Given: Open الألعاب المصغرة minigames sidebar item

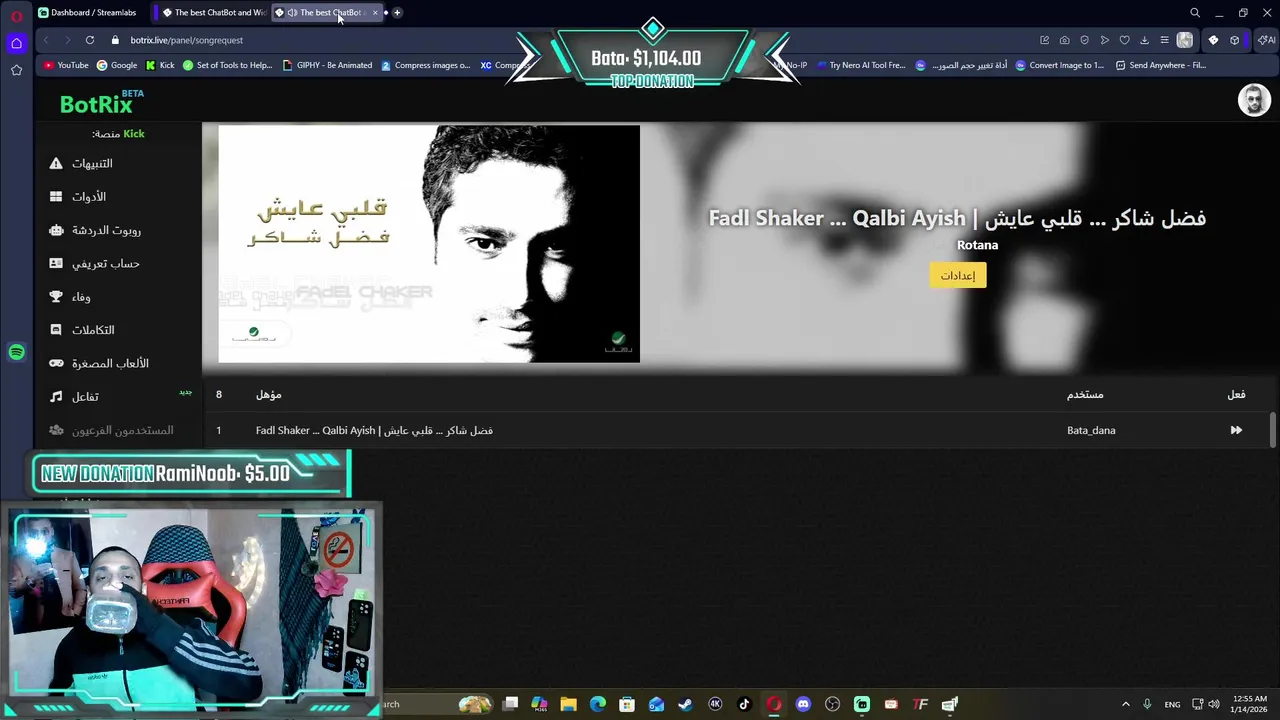Looking at the screenshot, I should pos(110,363).
